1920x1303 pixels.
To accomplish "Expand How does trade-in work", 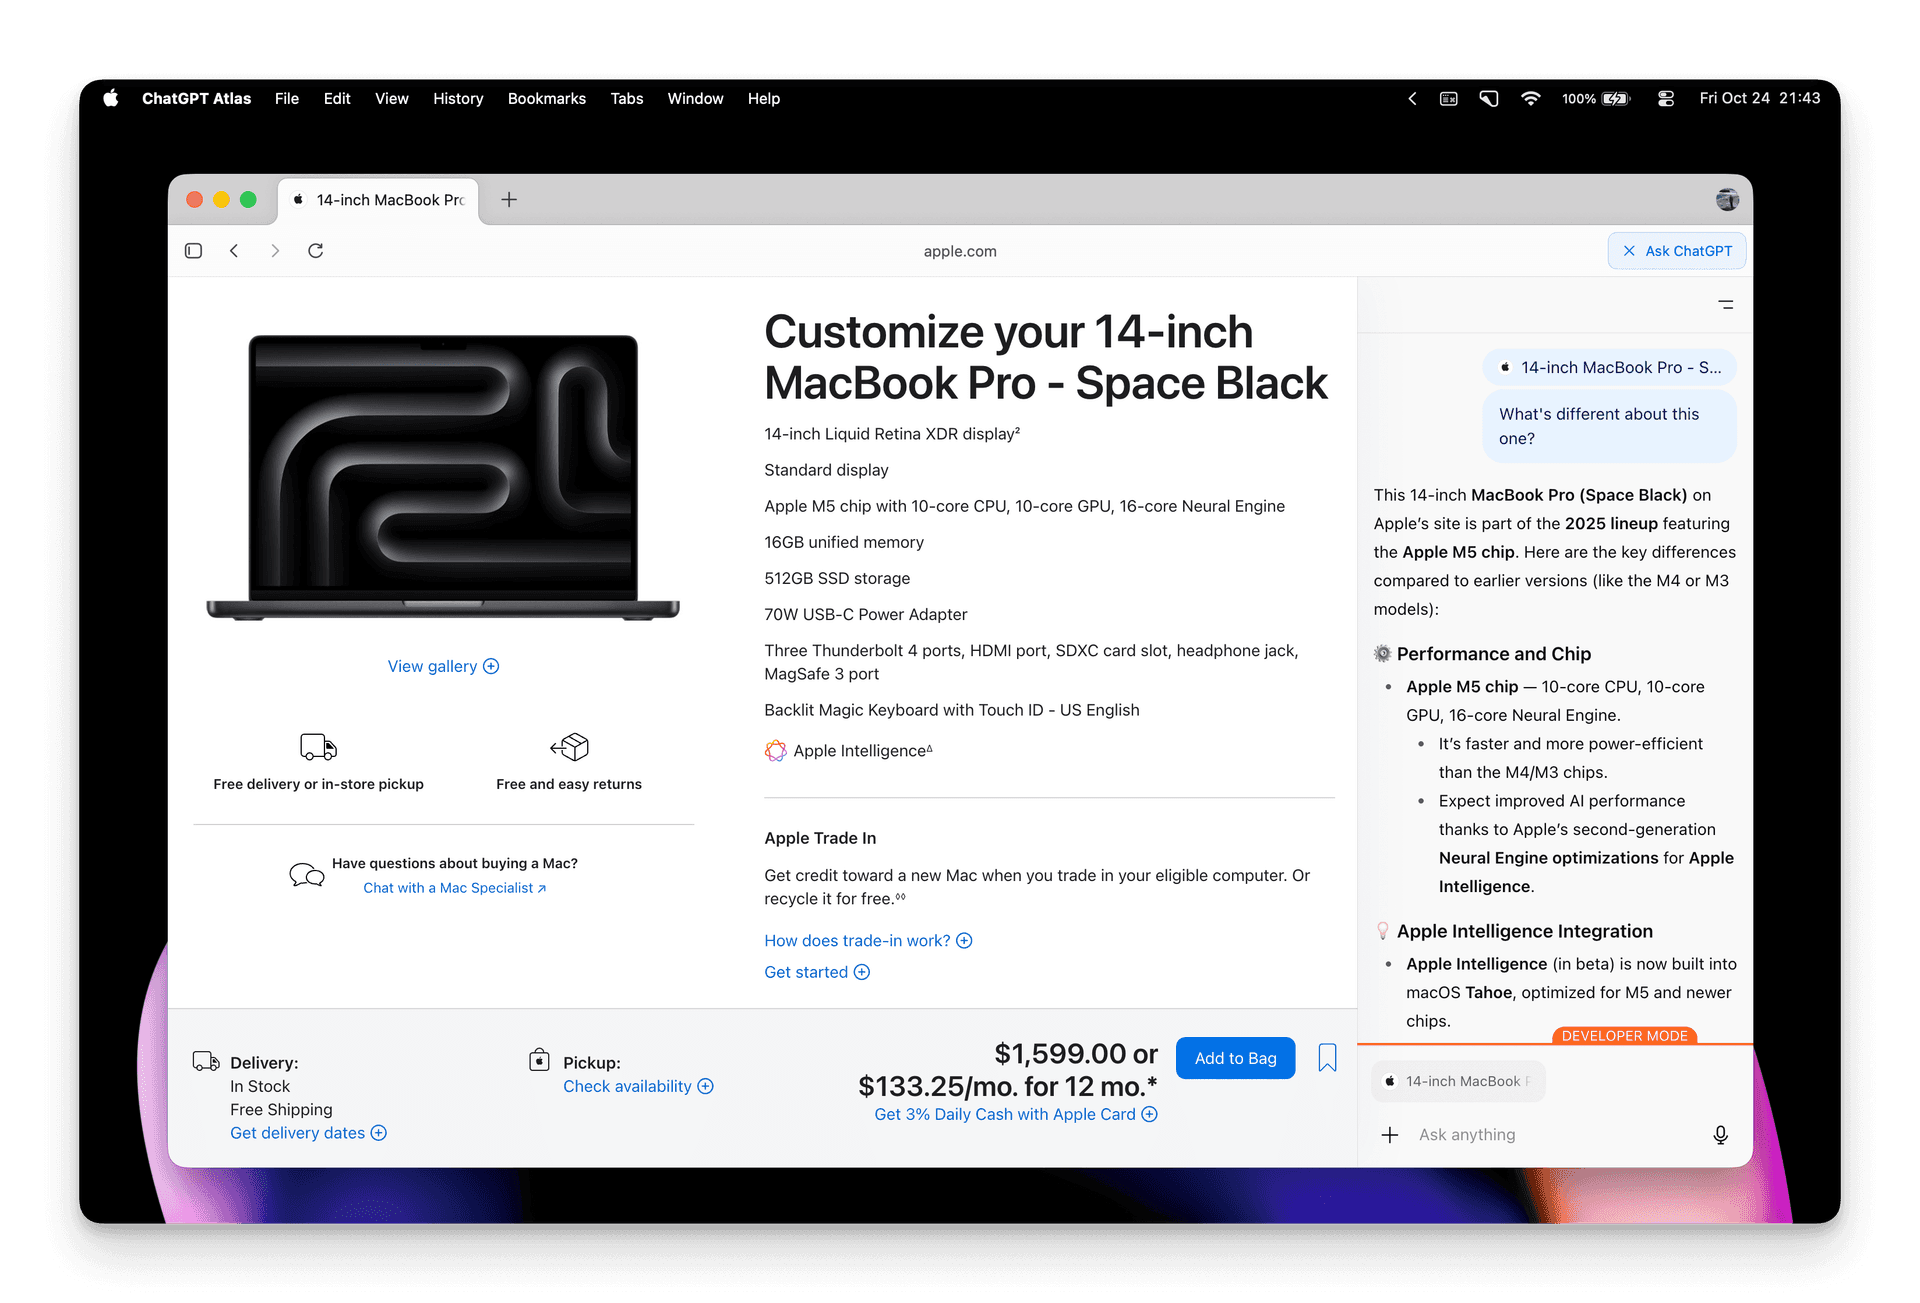I will pyautogui.click(x=867, y=941).
